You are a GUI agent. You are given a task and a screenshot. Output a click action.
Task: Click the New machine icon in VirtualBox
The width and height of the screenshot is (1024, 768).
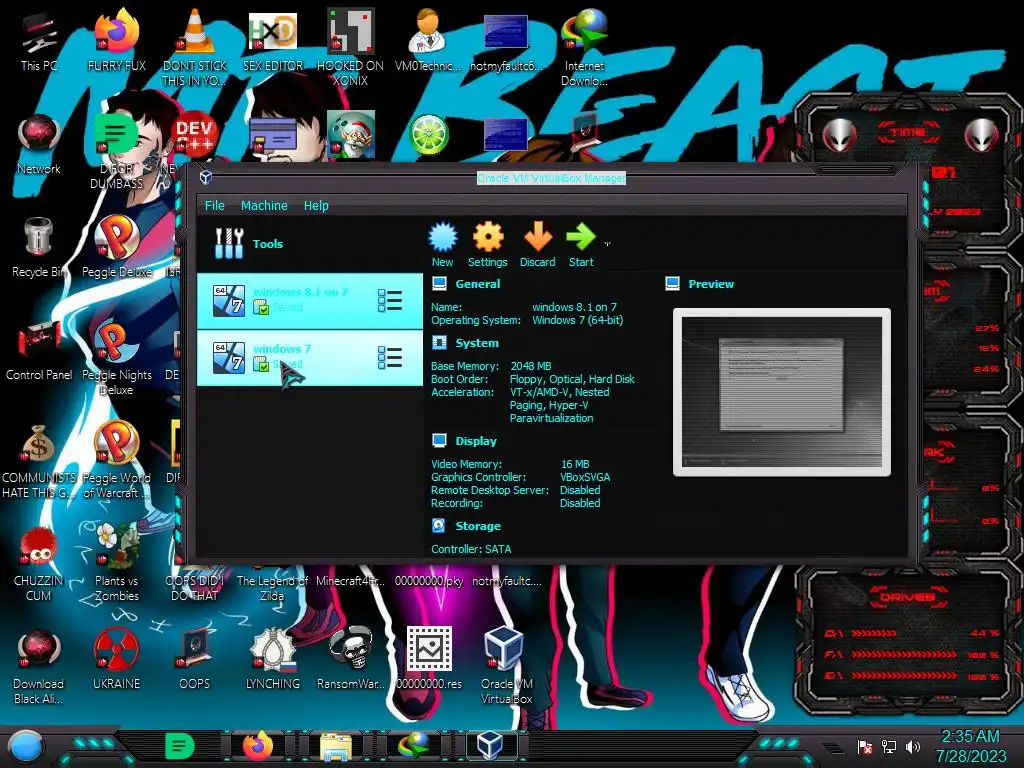coord(443,245)
